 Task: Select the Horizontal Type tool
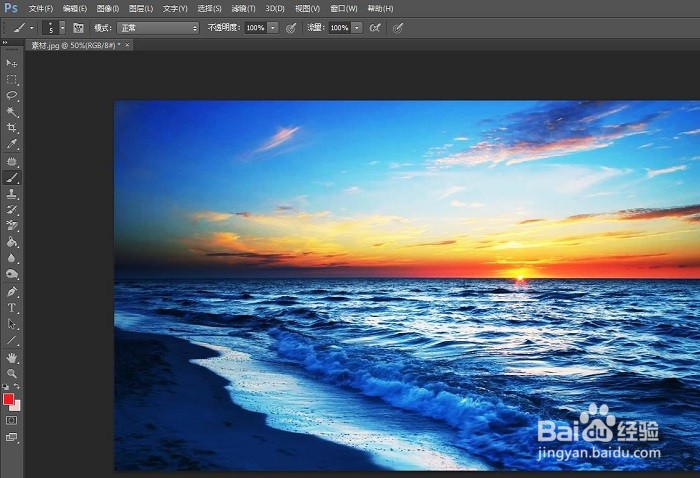pos(12,308)
